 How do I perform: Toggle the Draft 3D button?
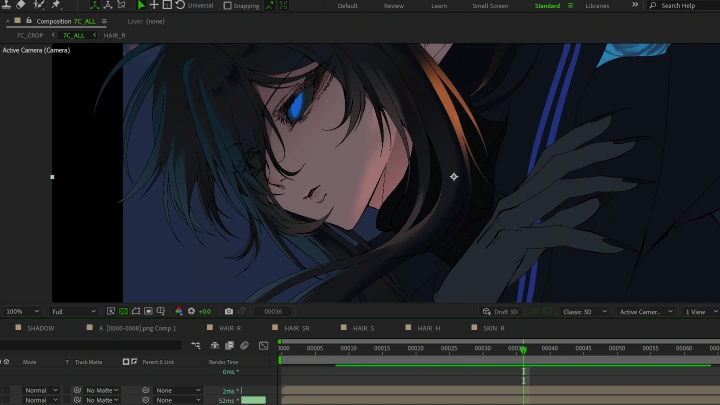point(500,312)
